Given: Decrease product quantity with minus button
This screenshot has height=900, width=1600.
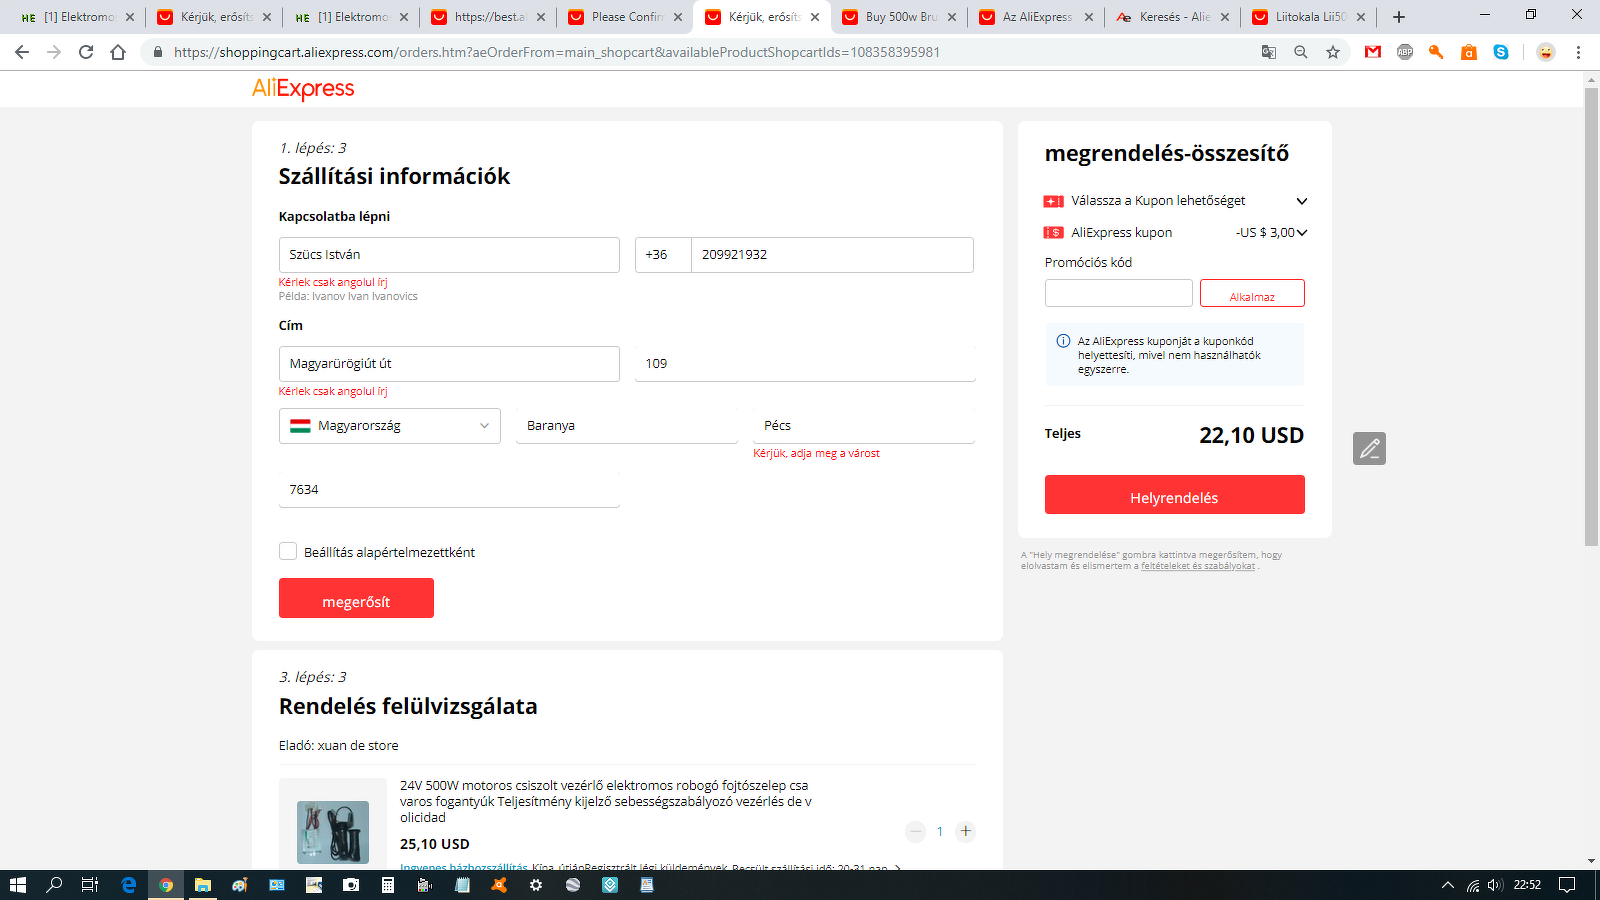Looking at the screenshot, I should tap(915, 831).
